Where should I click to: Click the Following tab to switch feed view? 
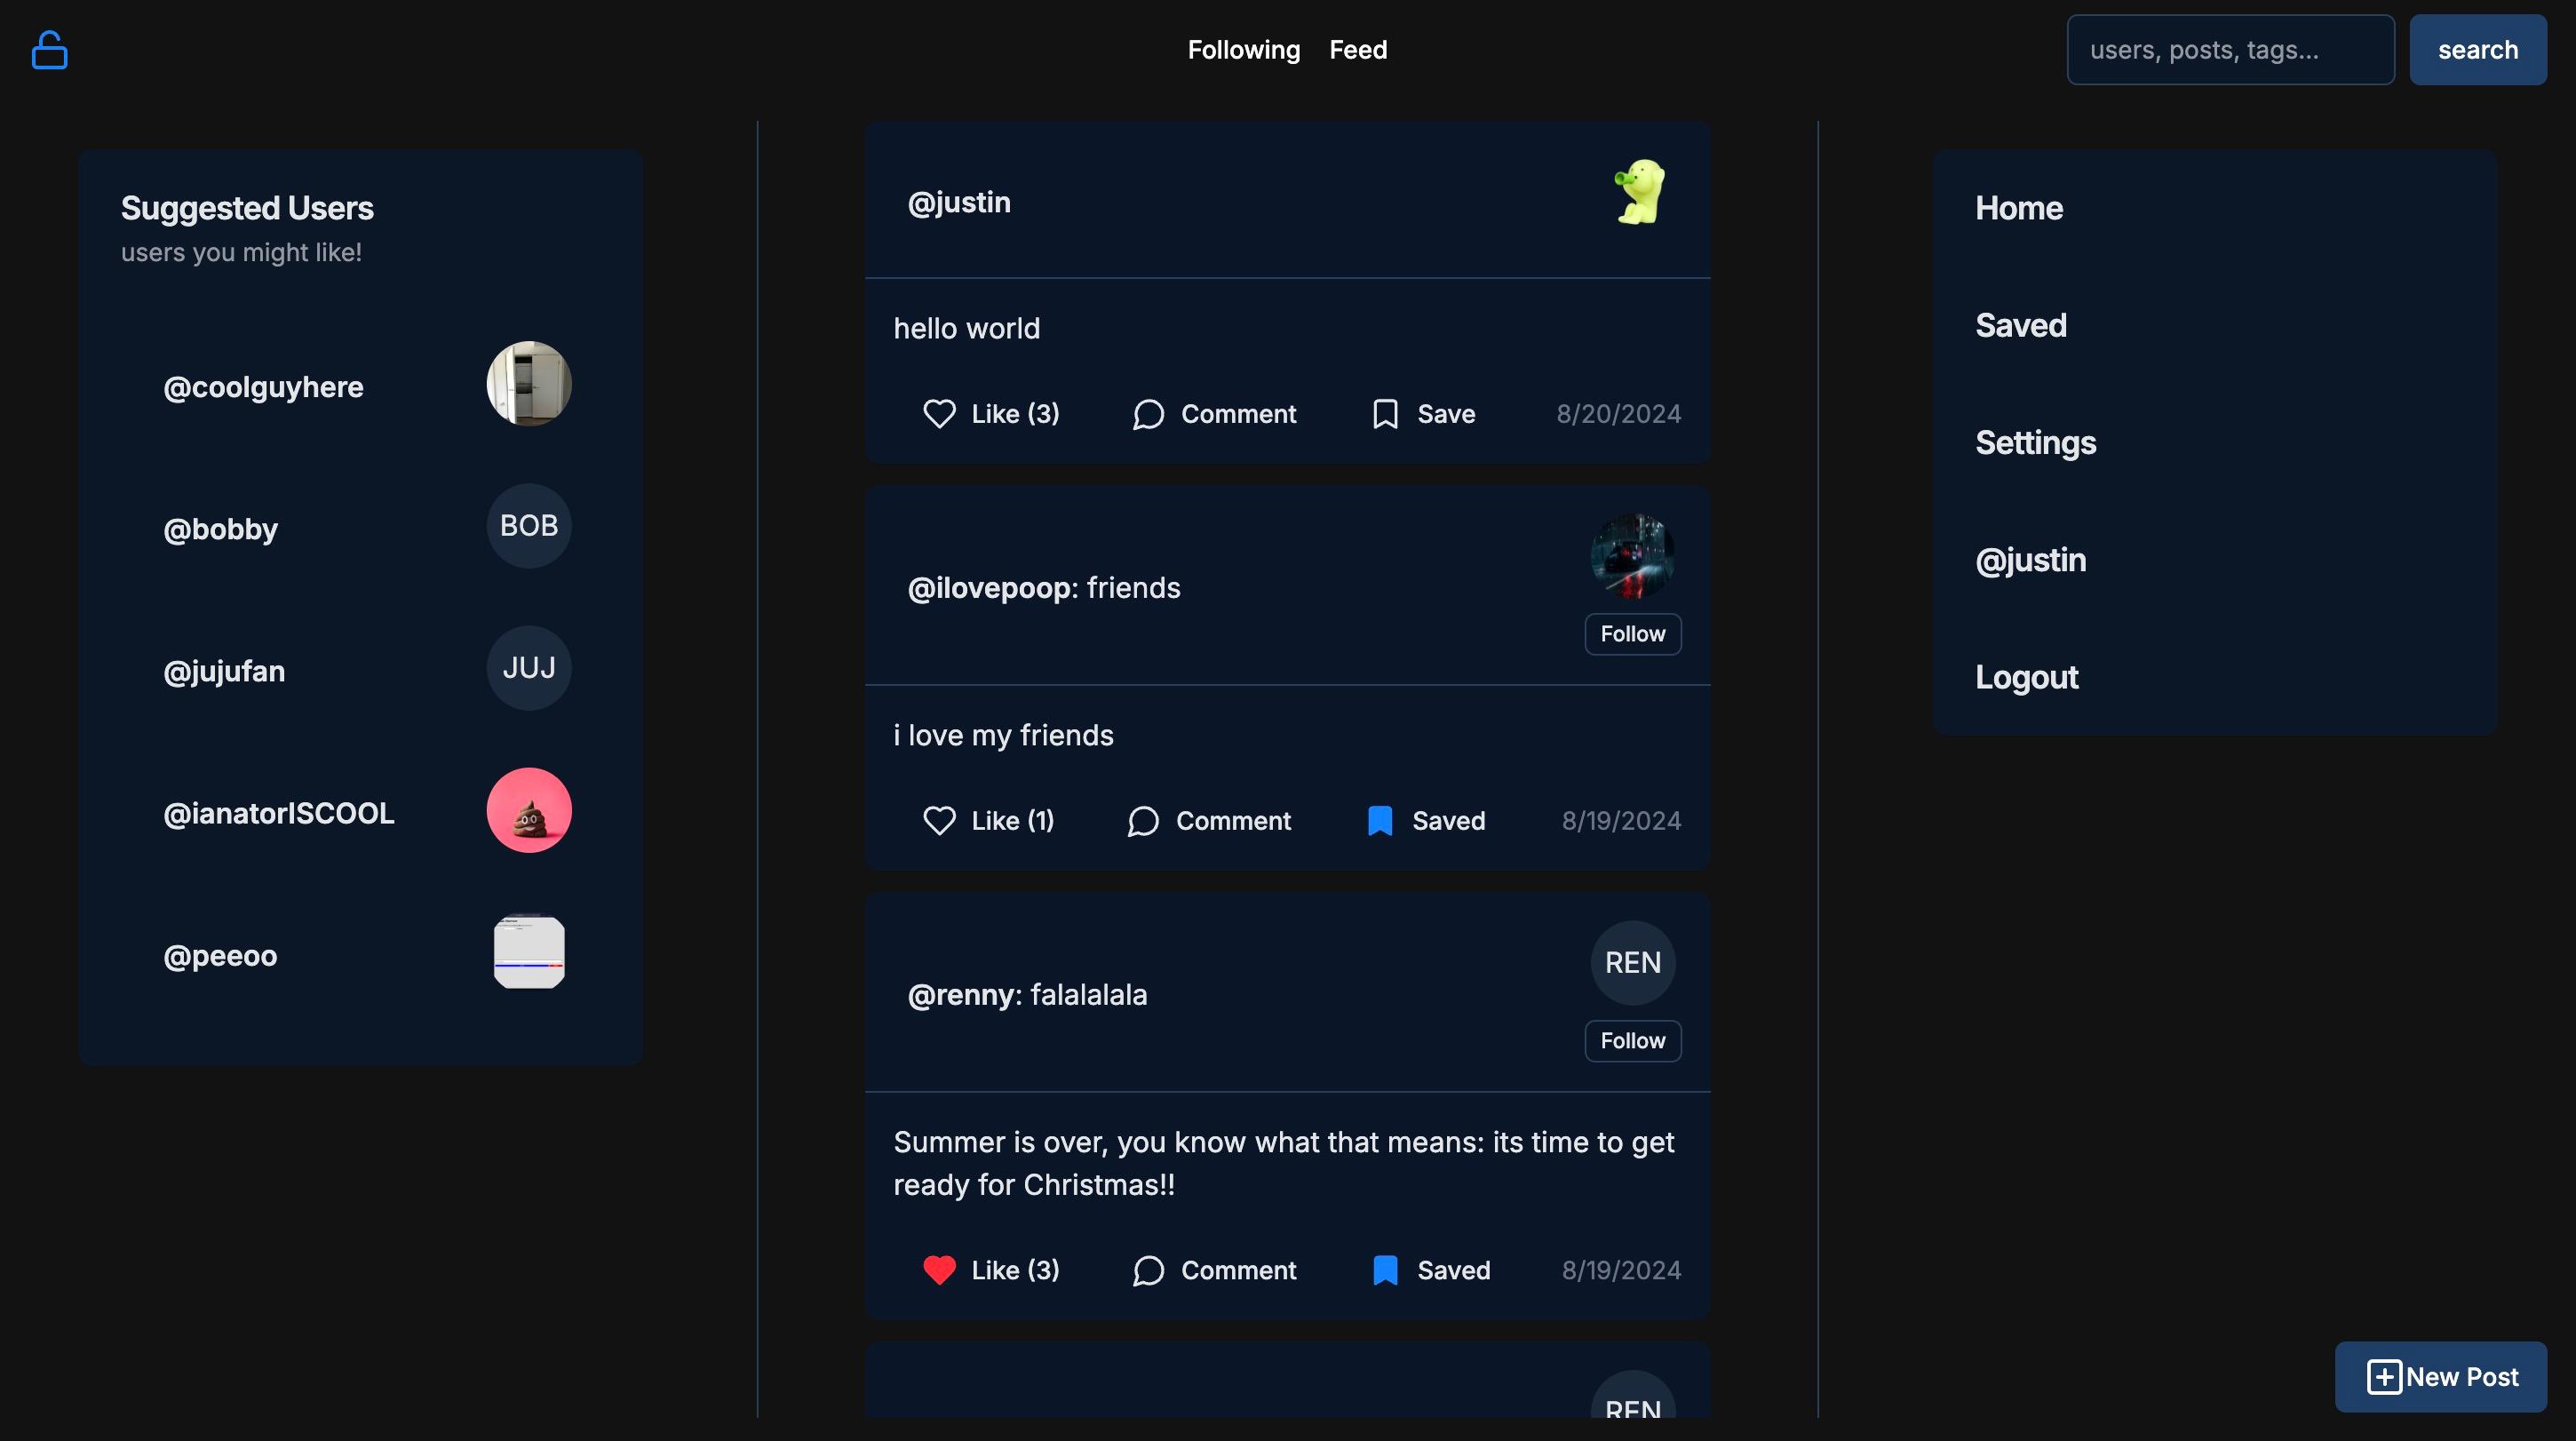click(x=1244, y=48)
